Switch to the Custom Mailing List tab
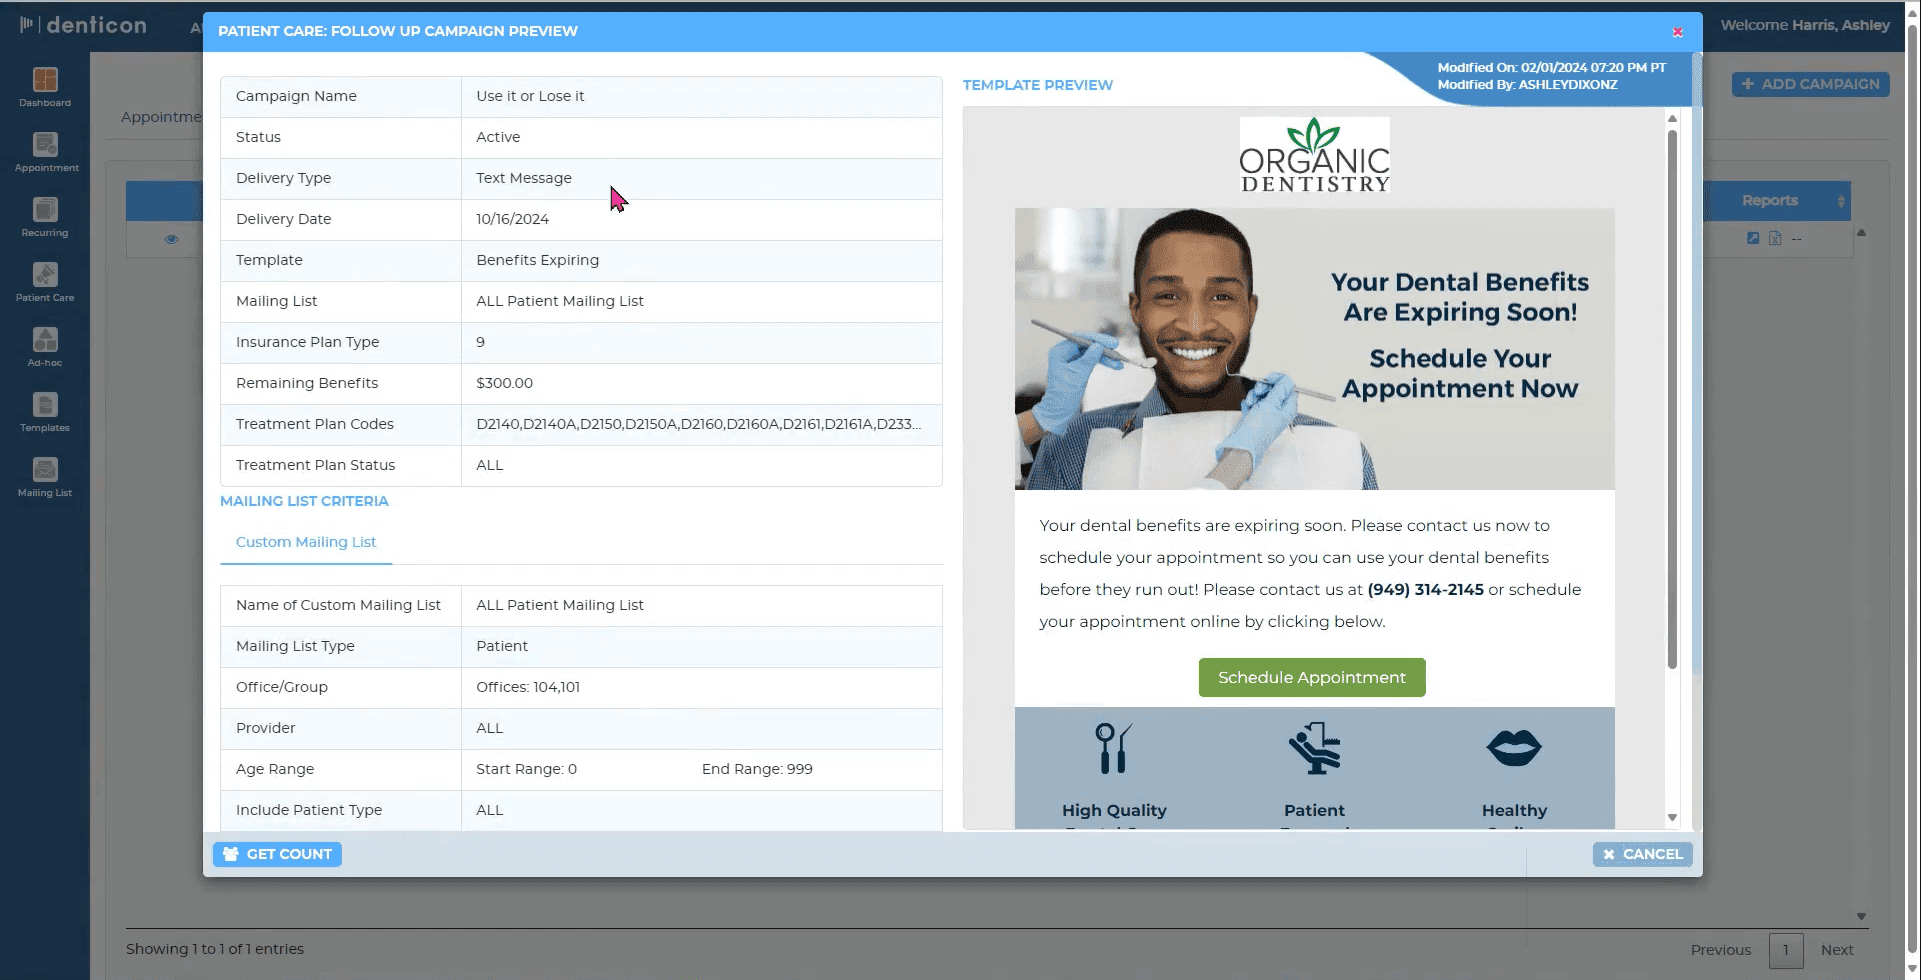Viewport: 1921px width, 980px height. [x=306, y=541]
